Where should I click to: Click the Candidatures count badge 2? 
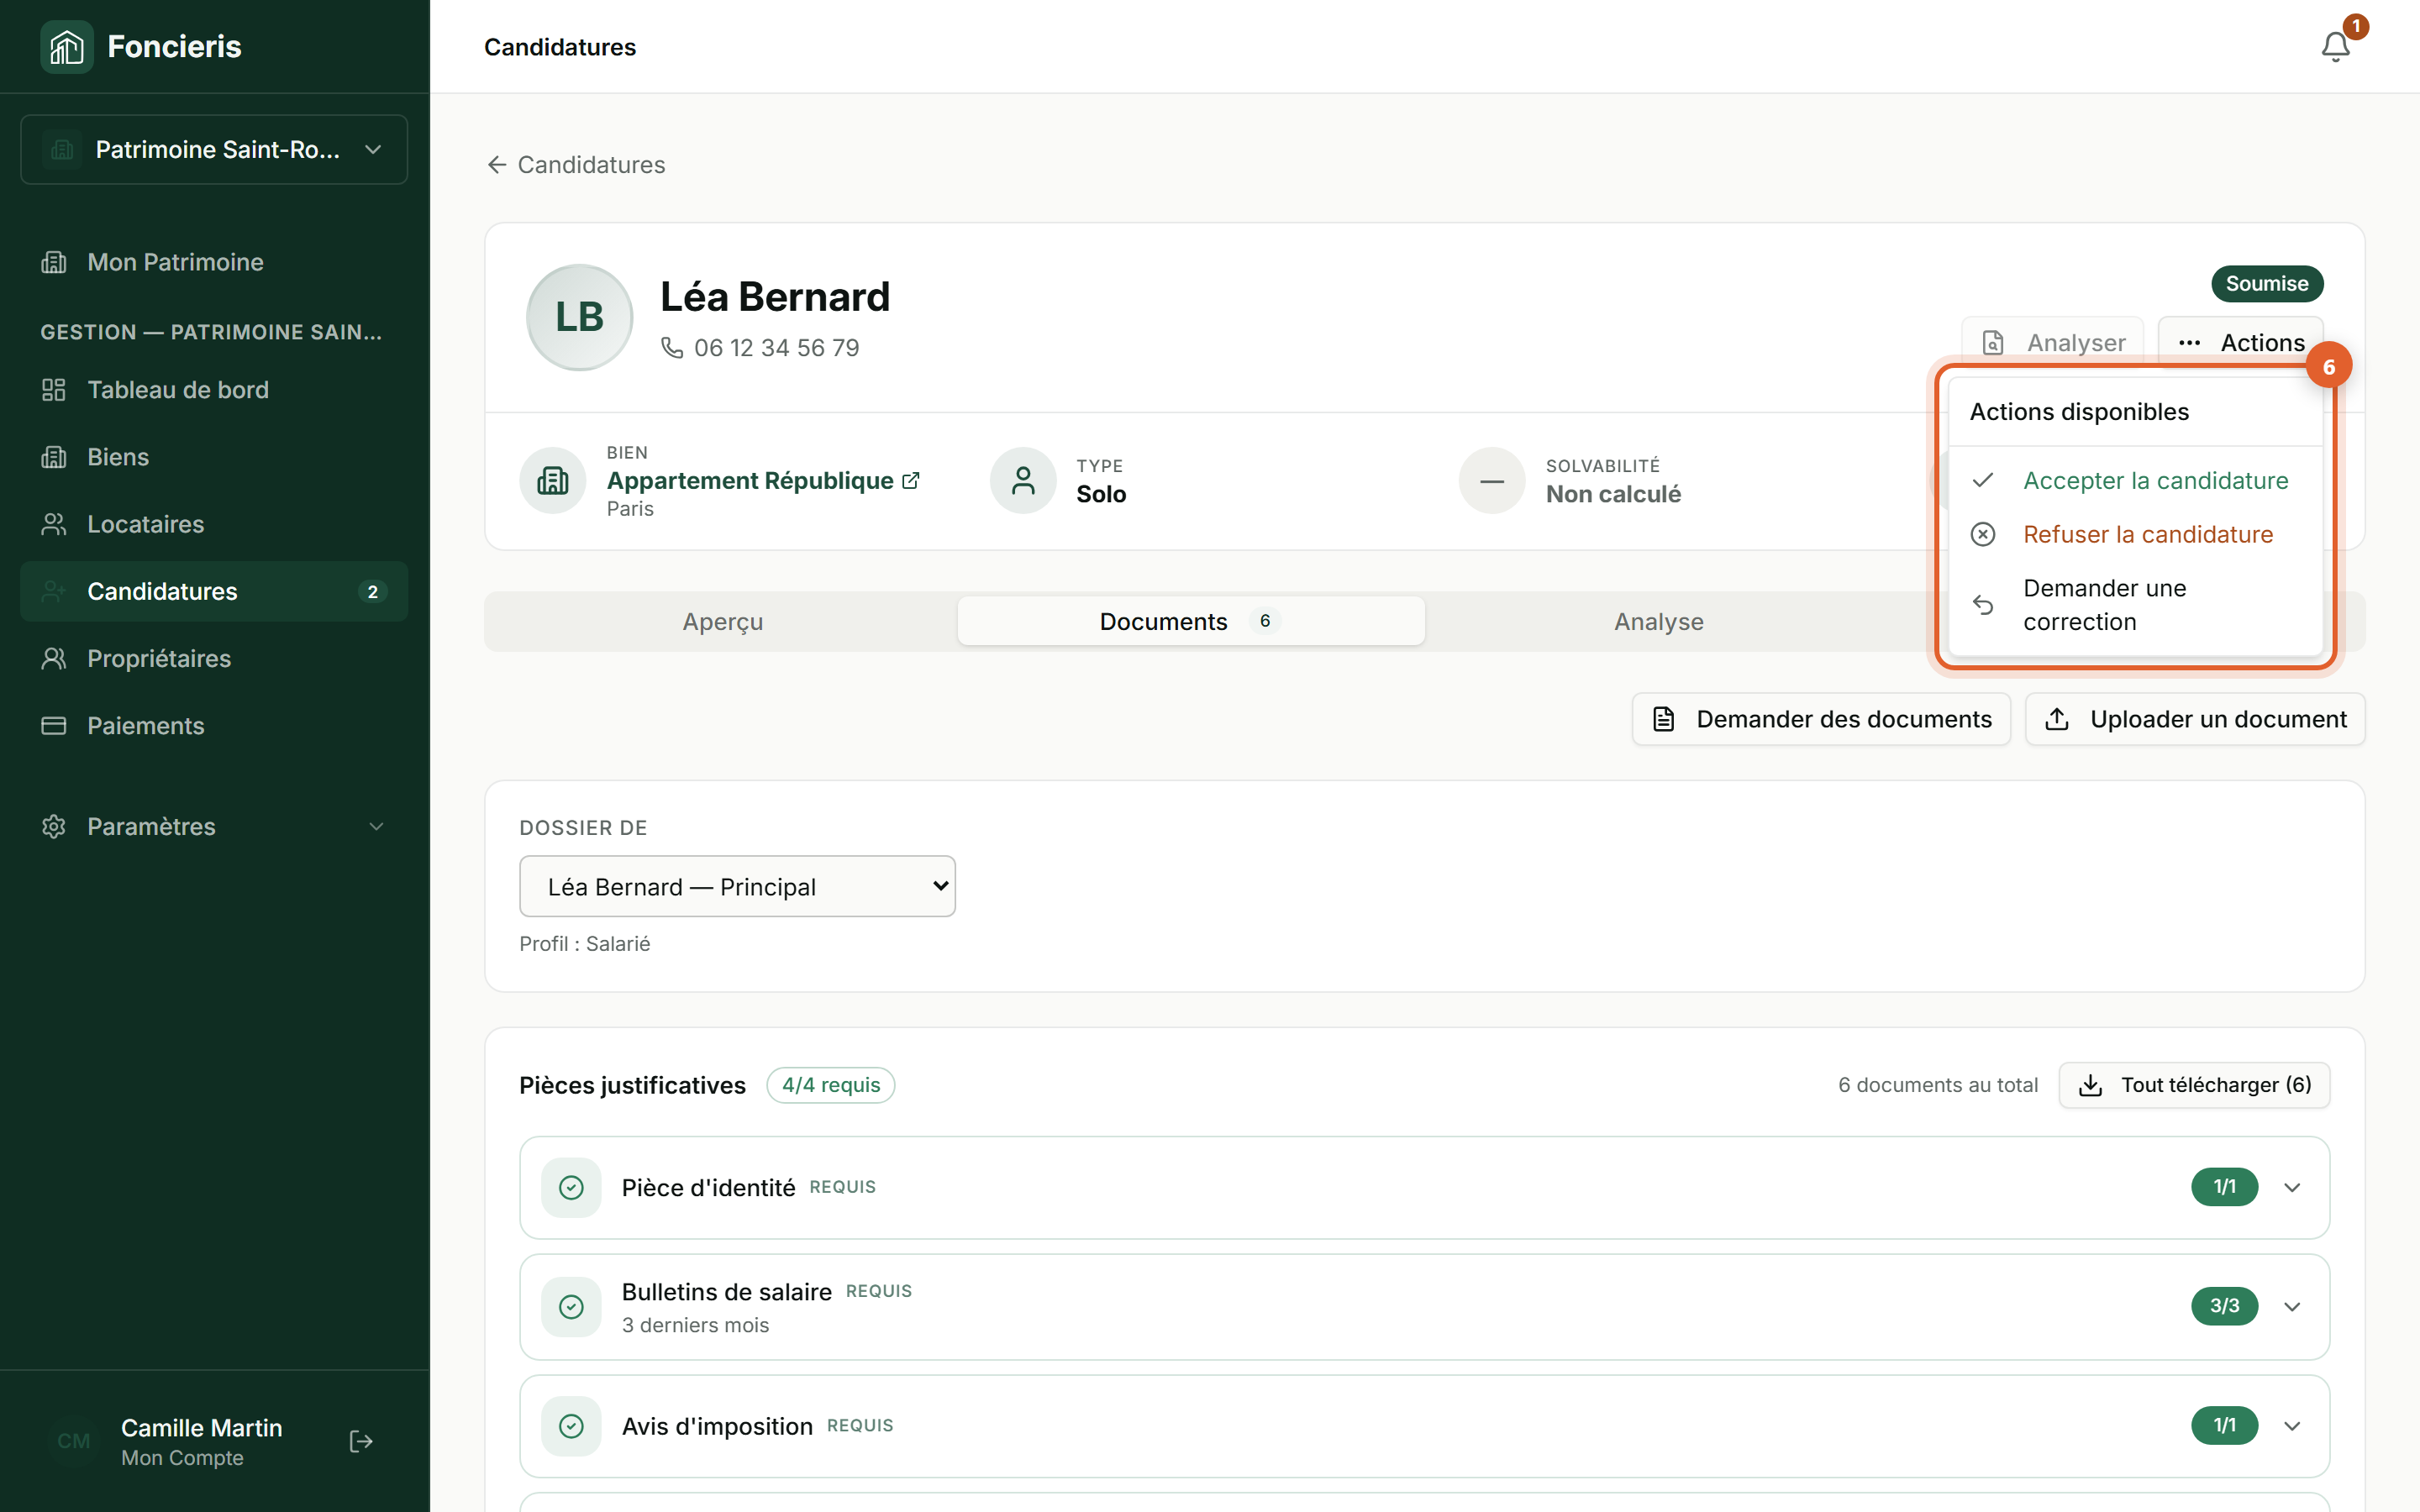tap(372, 591)
